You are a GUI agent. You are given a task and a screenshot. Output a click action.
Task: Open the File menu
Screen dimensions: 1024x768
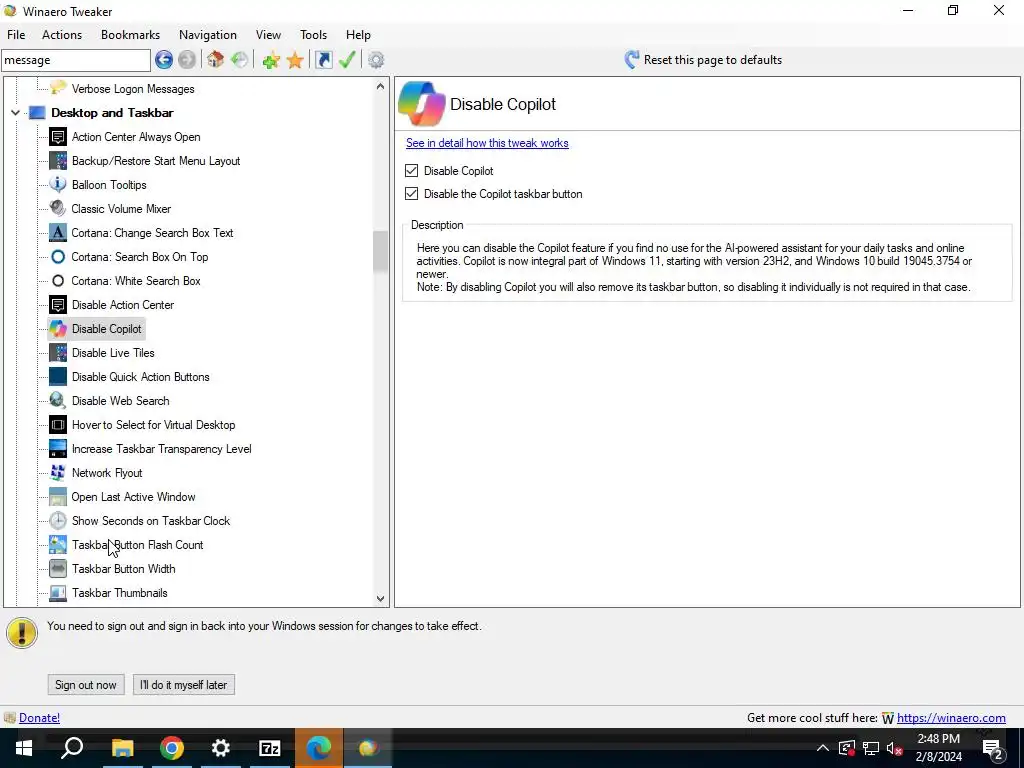(x=16, y=35)
